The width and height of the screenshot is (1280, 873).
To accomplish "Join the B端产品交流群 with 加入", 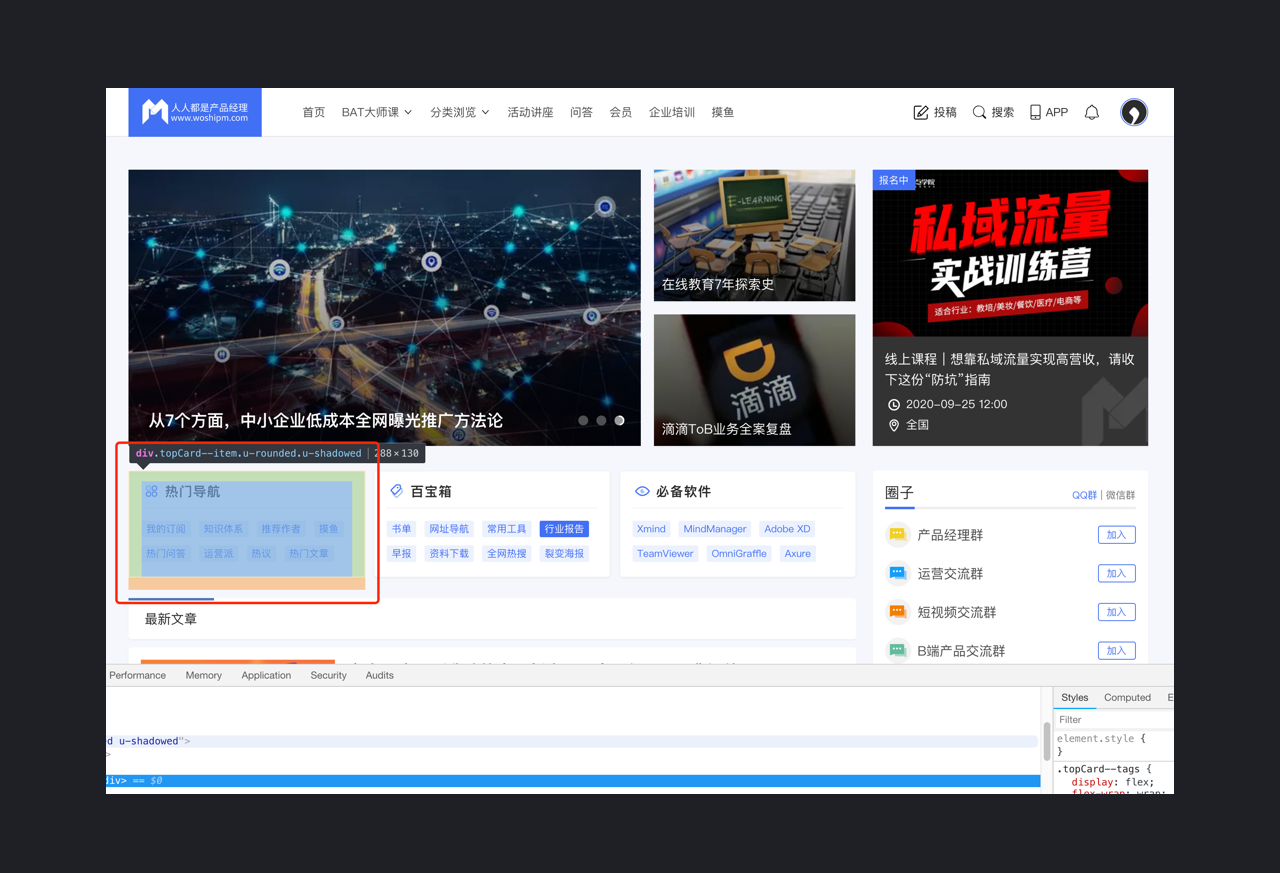I will (x=1116, y=650).
